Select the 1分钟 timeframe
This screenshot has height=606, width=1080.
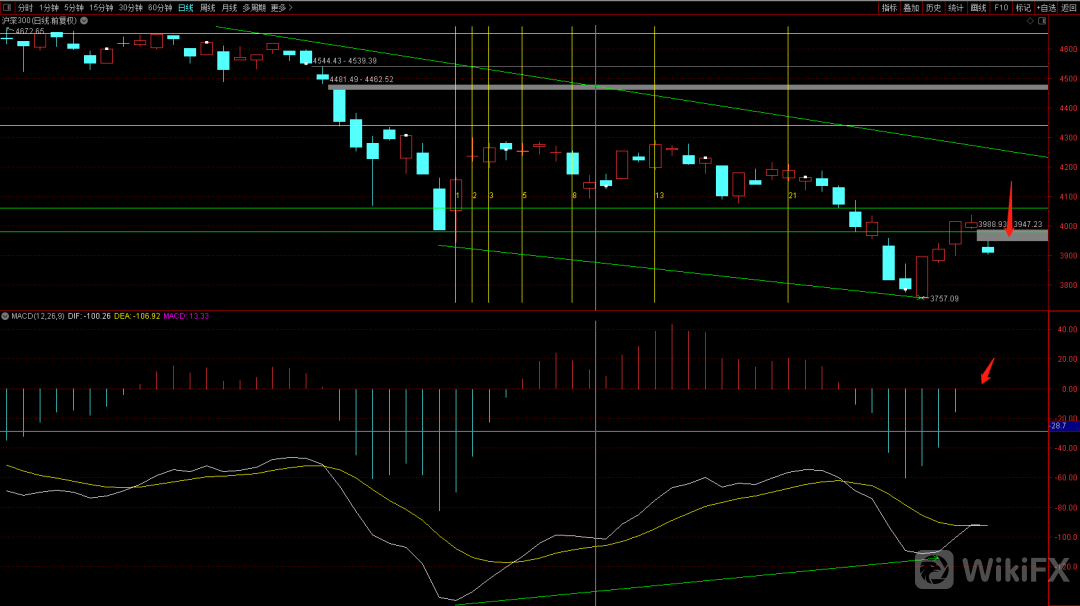49,7
